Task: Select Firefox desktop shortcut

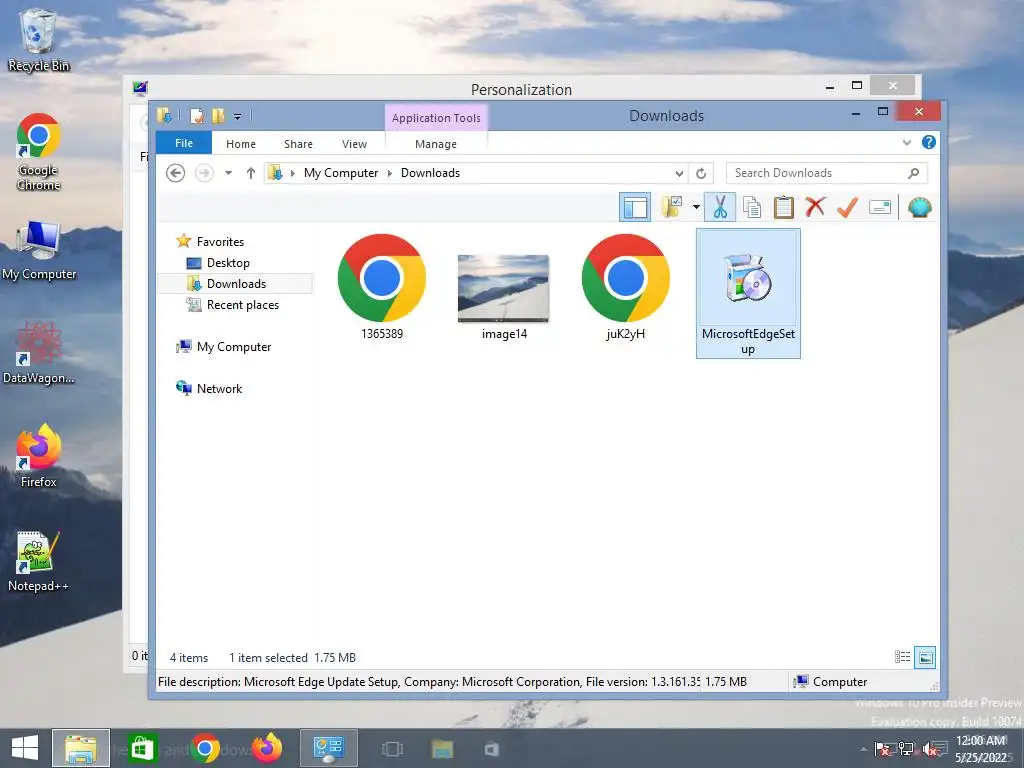Action: point(39,456)
